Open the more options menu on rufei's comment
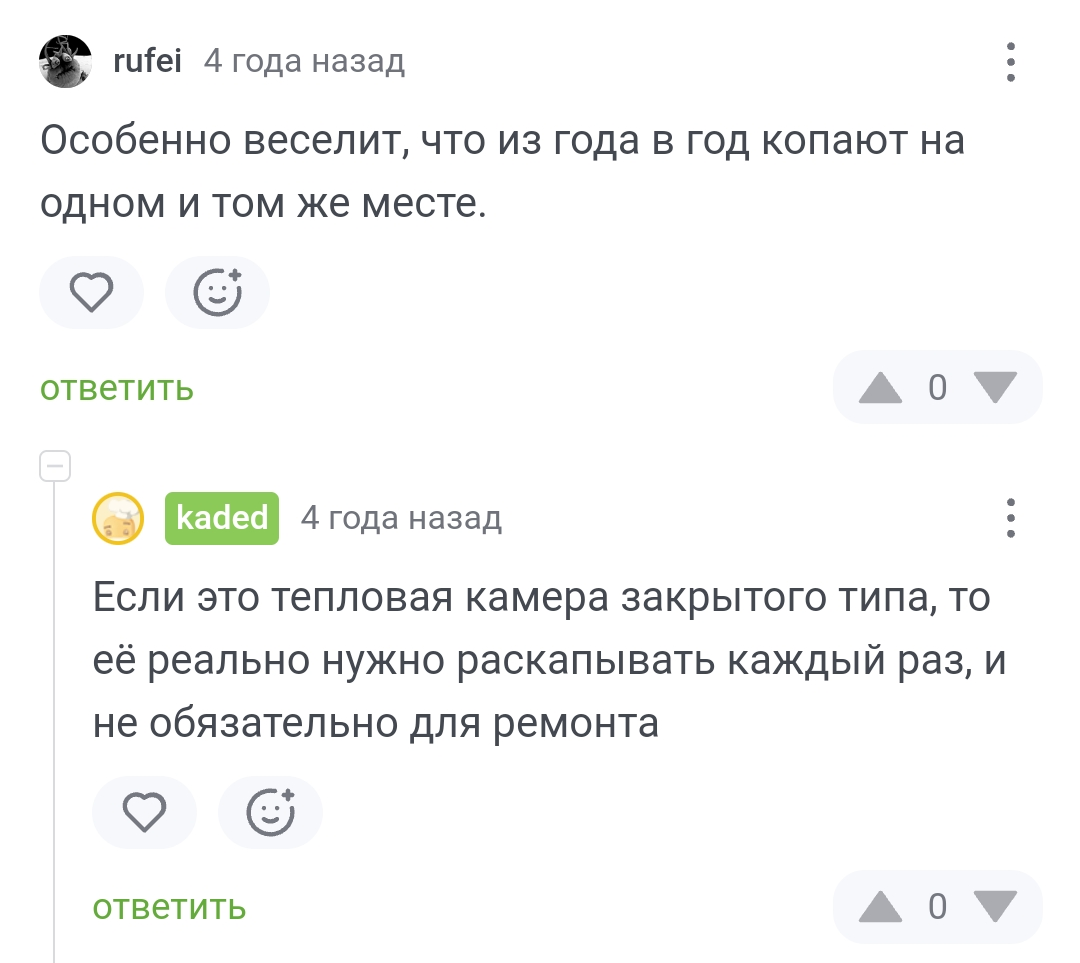This screenshot has width=1080, height=963. click(x=1010, y=62)
